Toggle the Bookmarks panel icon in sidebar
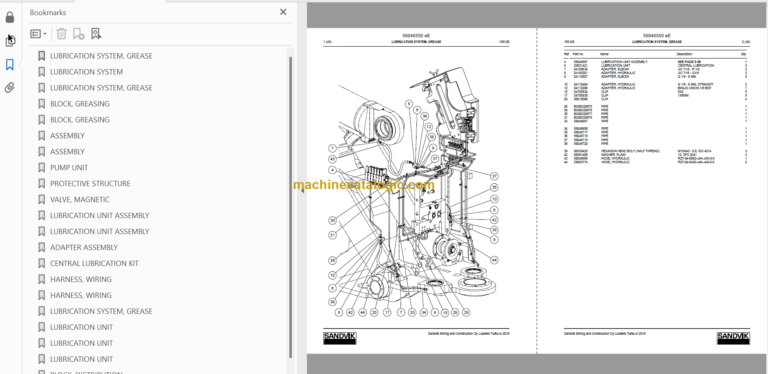The image size is (768, 374). [10, 64]
